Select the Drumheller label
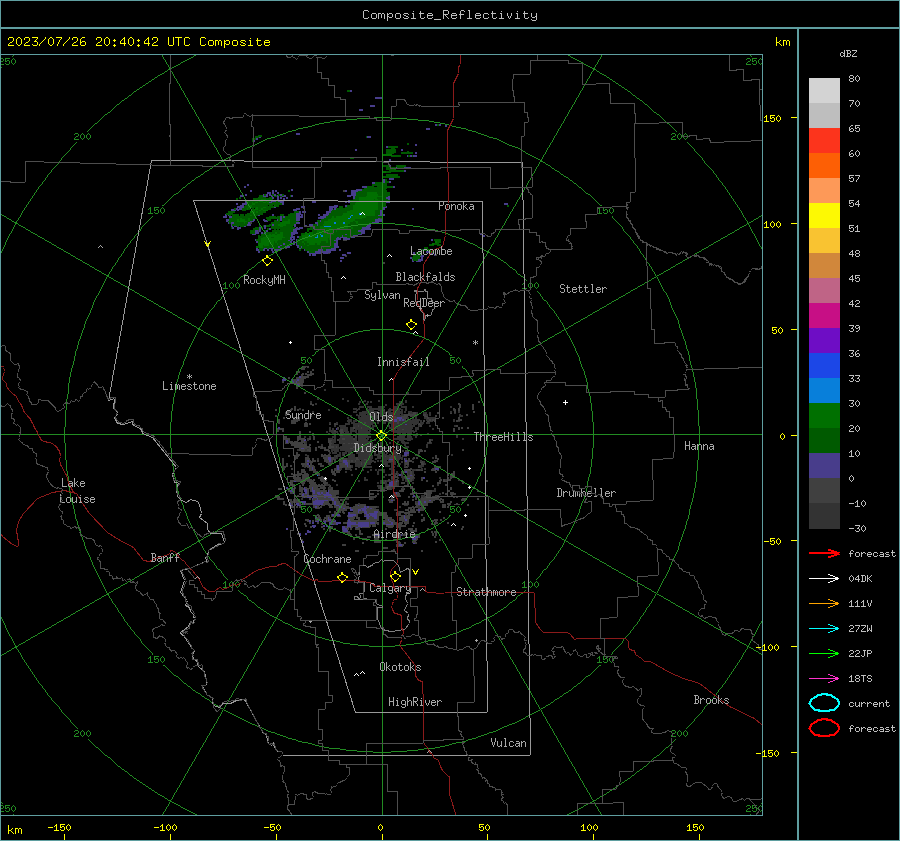Screen dimensions: 900x841 pyautogui.click(x=586, y=493)
